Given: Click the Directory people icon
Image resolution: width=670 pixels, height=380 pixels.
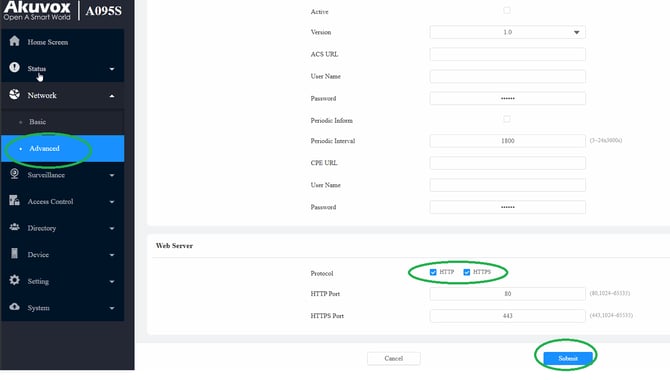Looking at the screenshot, I should tap(15, 227).
